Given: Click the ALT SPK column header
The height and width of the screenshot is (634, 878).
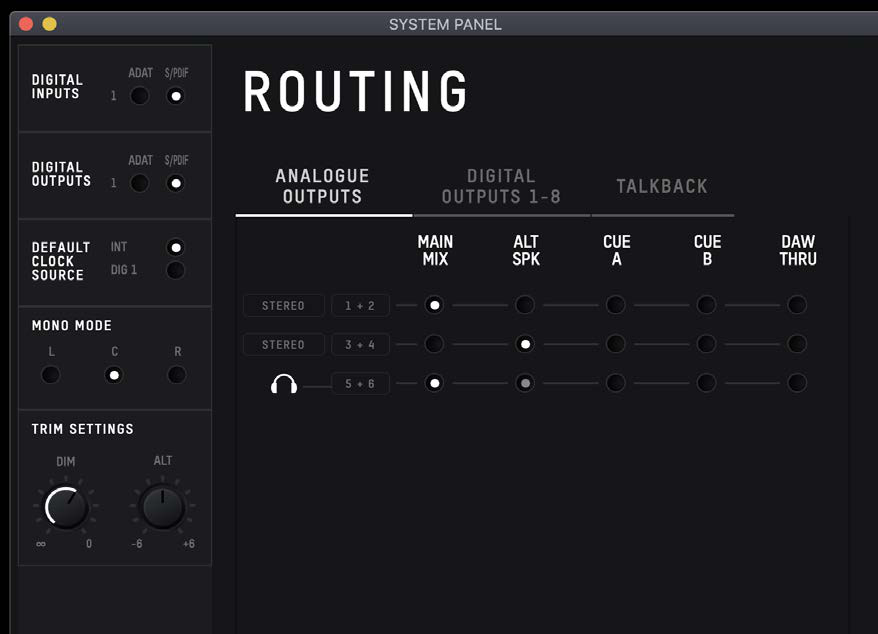Looking at the screenshot, I should tap(526, 250).
